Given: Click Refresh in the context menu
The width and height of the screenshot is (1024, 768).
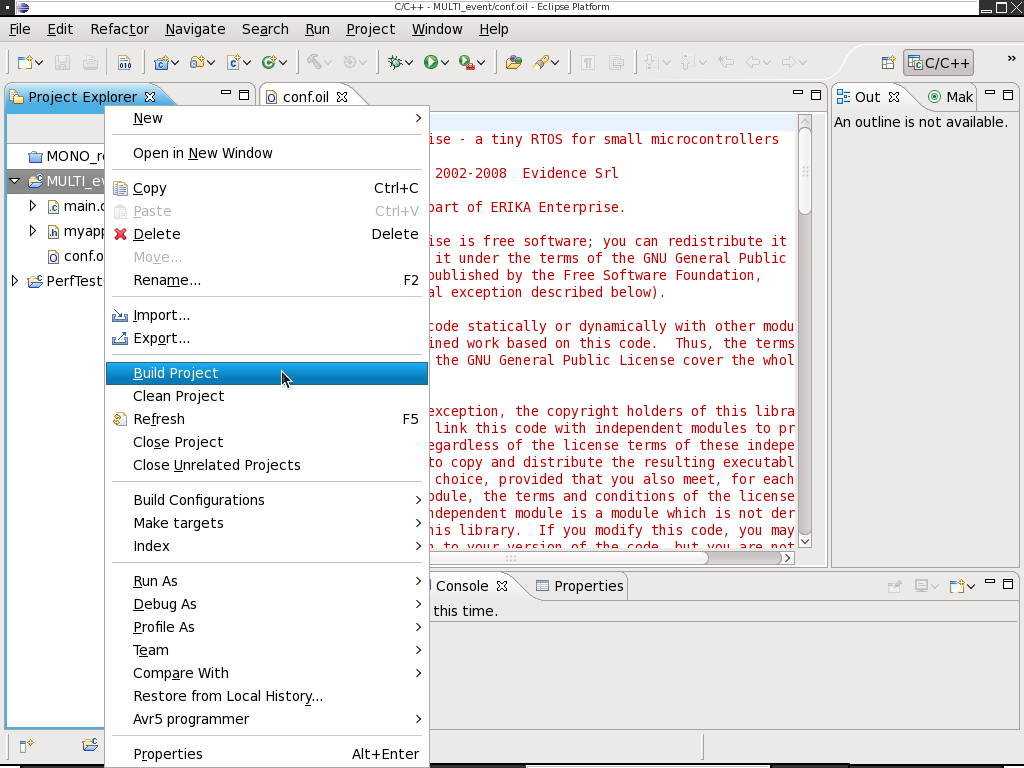Looking at the screenshot, I should [266, 419].
